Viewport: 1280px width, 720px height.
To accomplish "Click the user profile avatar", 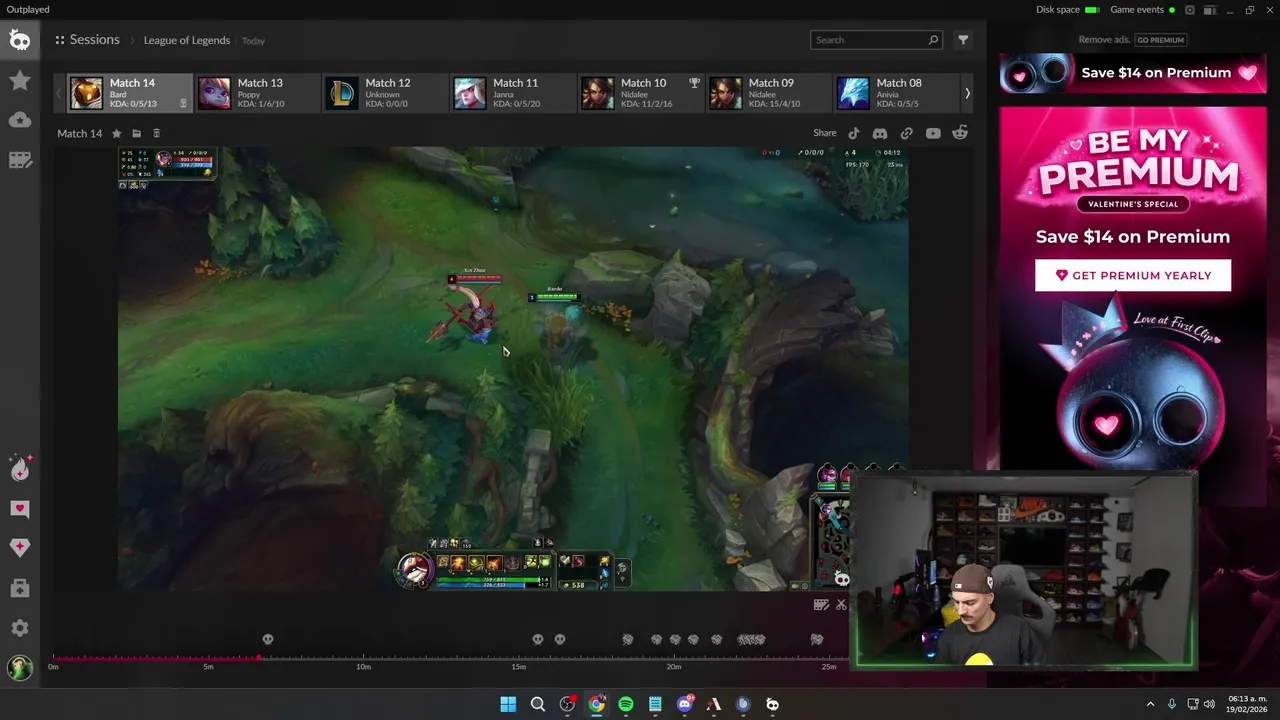I will [x=20, y=668].
